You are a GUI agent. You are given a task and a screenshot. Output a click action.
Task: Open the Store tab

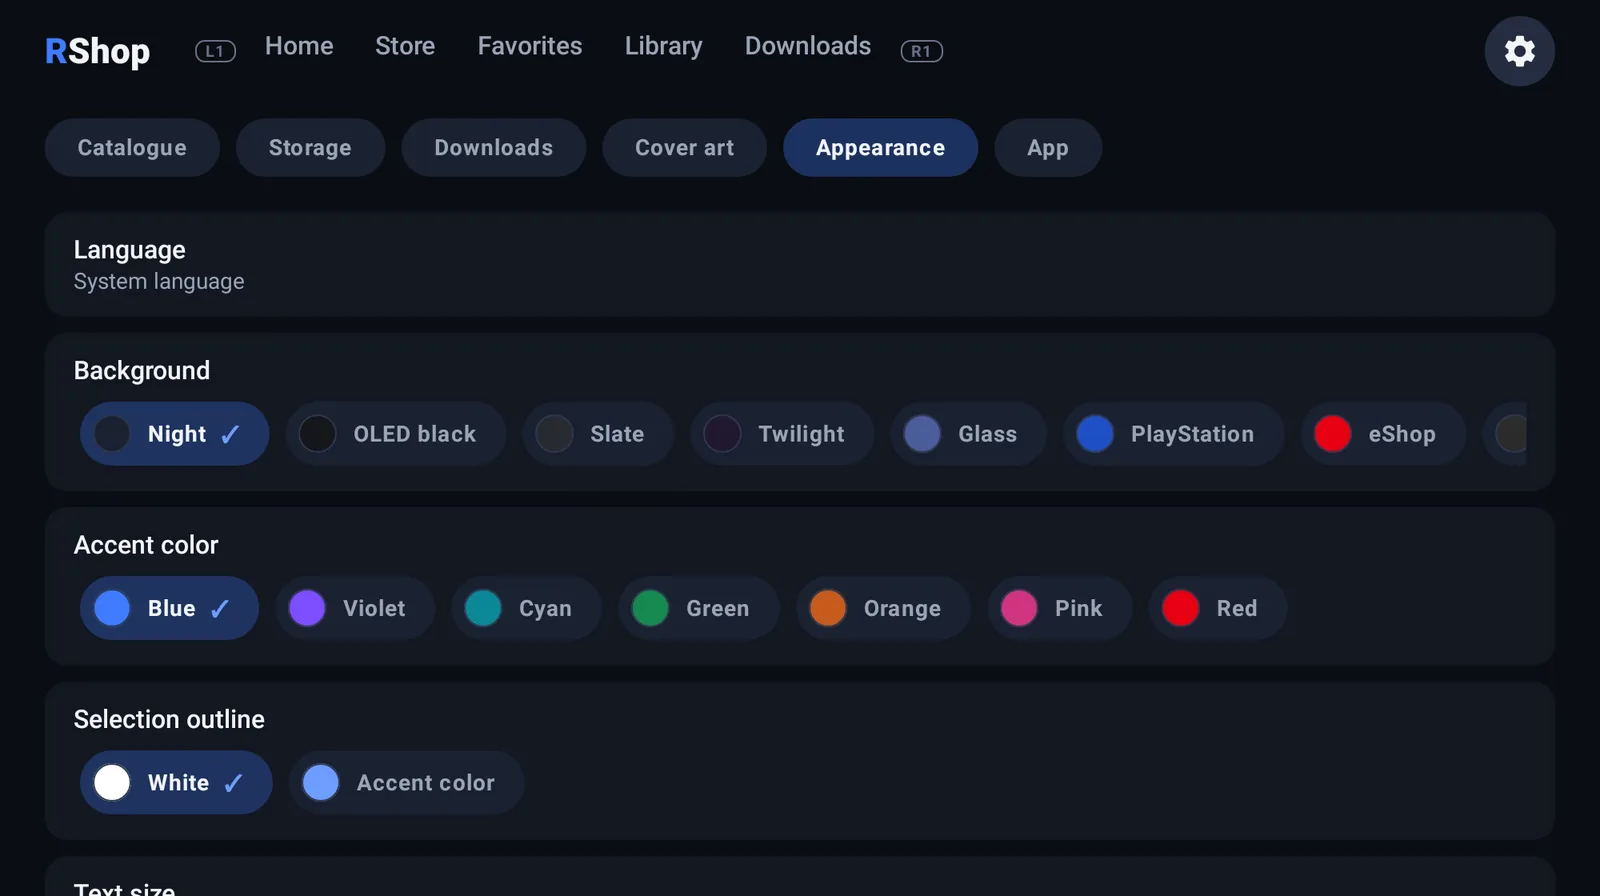[405, 46]
